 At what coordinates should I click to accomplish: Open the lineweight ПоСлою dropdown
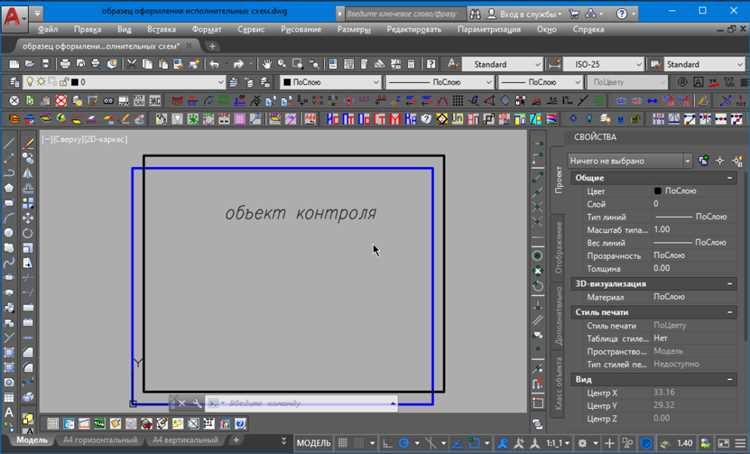[x=540, y=82]
